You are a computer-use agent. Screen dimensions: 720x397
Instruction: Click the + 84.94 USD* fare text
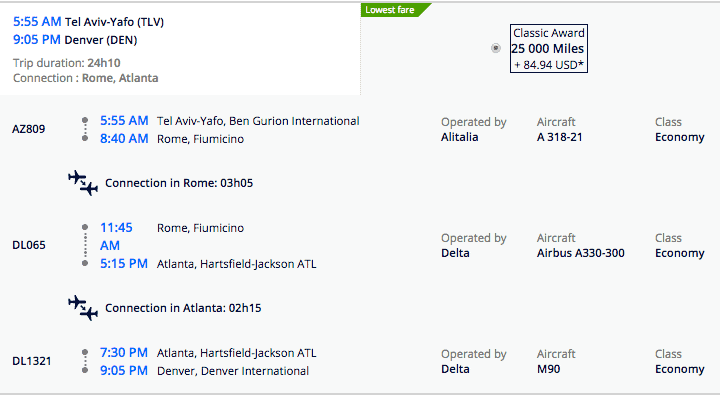pos(549,65)
